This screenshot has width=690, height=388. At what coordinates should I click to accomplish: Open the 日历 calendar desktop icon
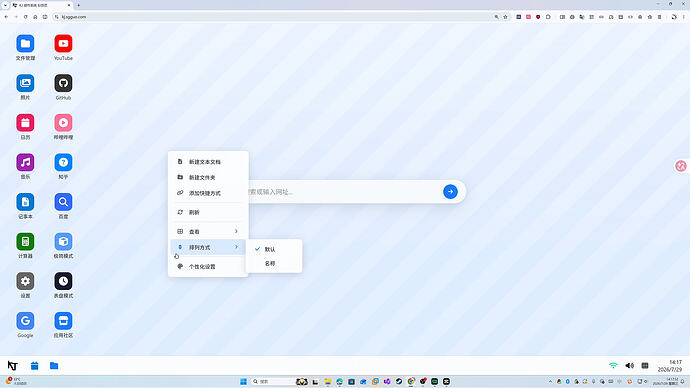26,123
